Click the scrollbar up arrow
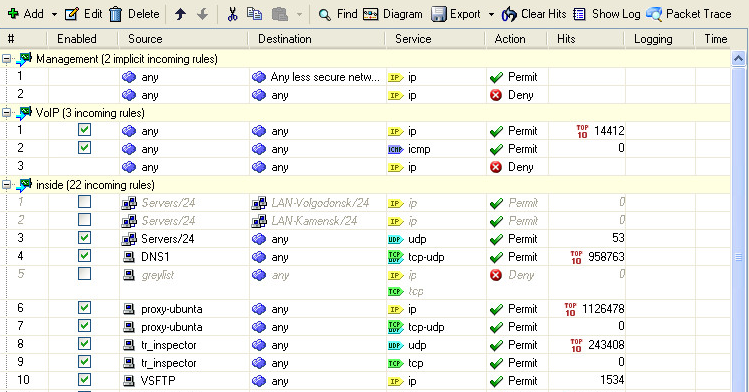749x392 pixels. pyautogui.click(x=738, y=59)
